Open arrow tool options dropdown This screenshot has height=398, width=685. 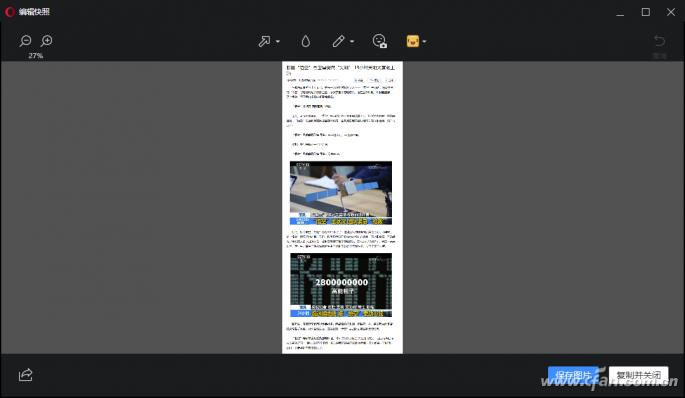[278, 42]
